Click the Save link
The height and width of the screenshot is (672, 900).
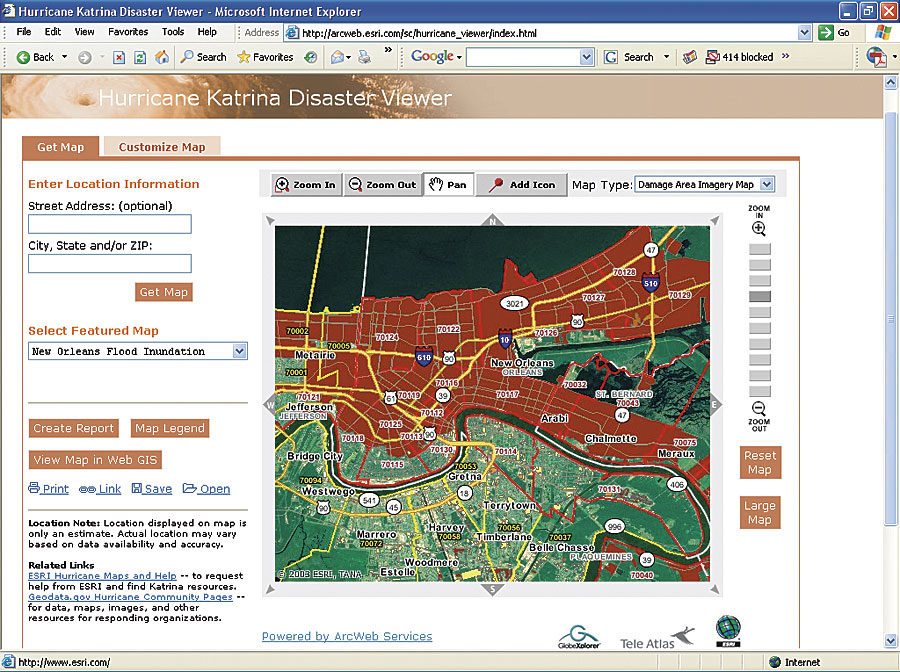pyautogui.click(x=152, y=489)
